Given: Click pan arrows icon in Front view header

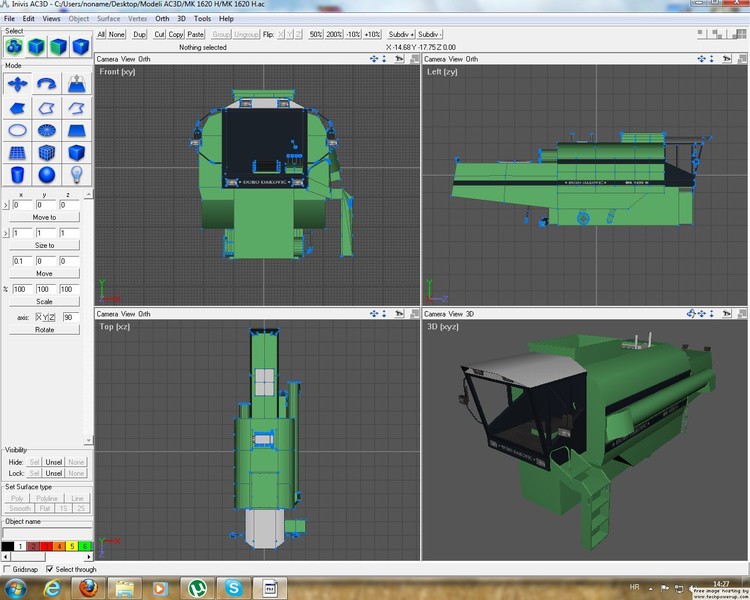Looking at the screenshot, I should click(374, 59).
